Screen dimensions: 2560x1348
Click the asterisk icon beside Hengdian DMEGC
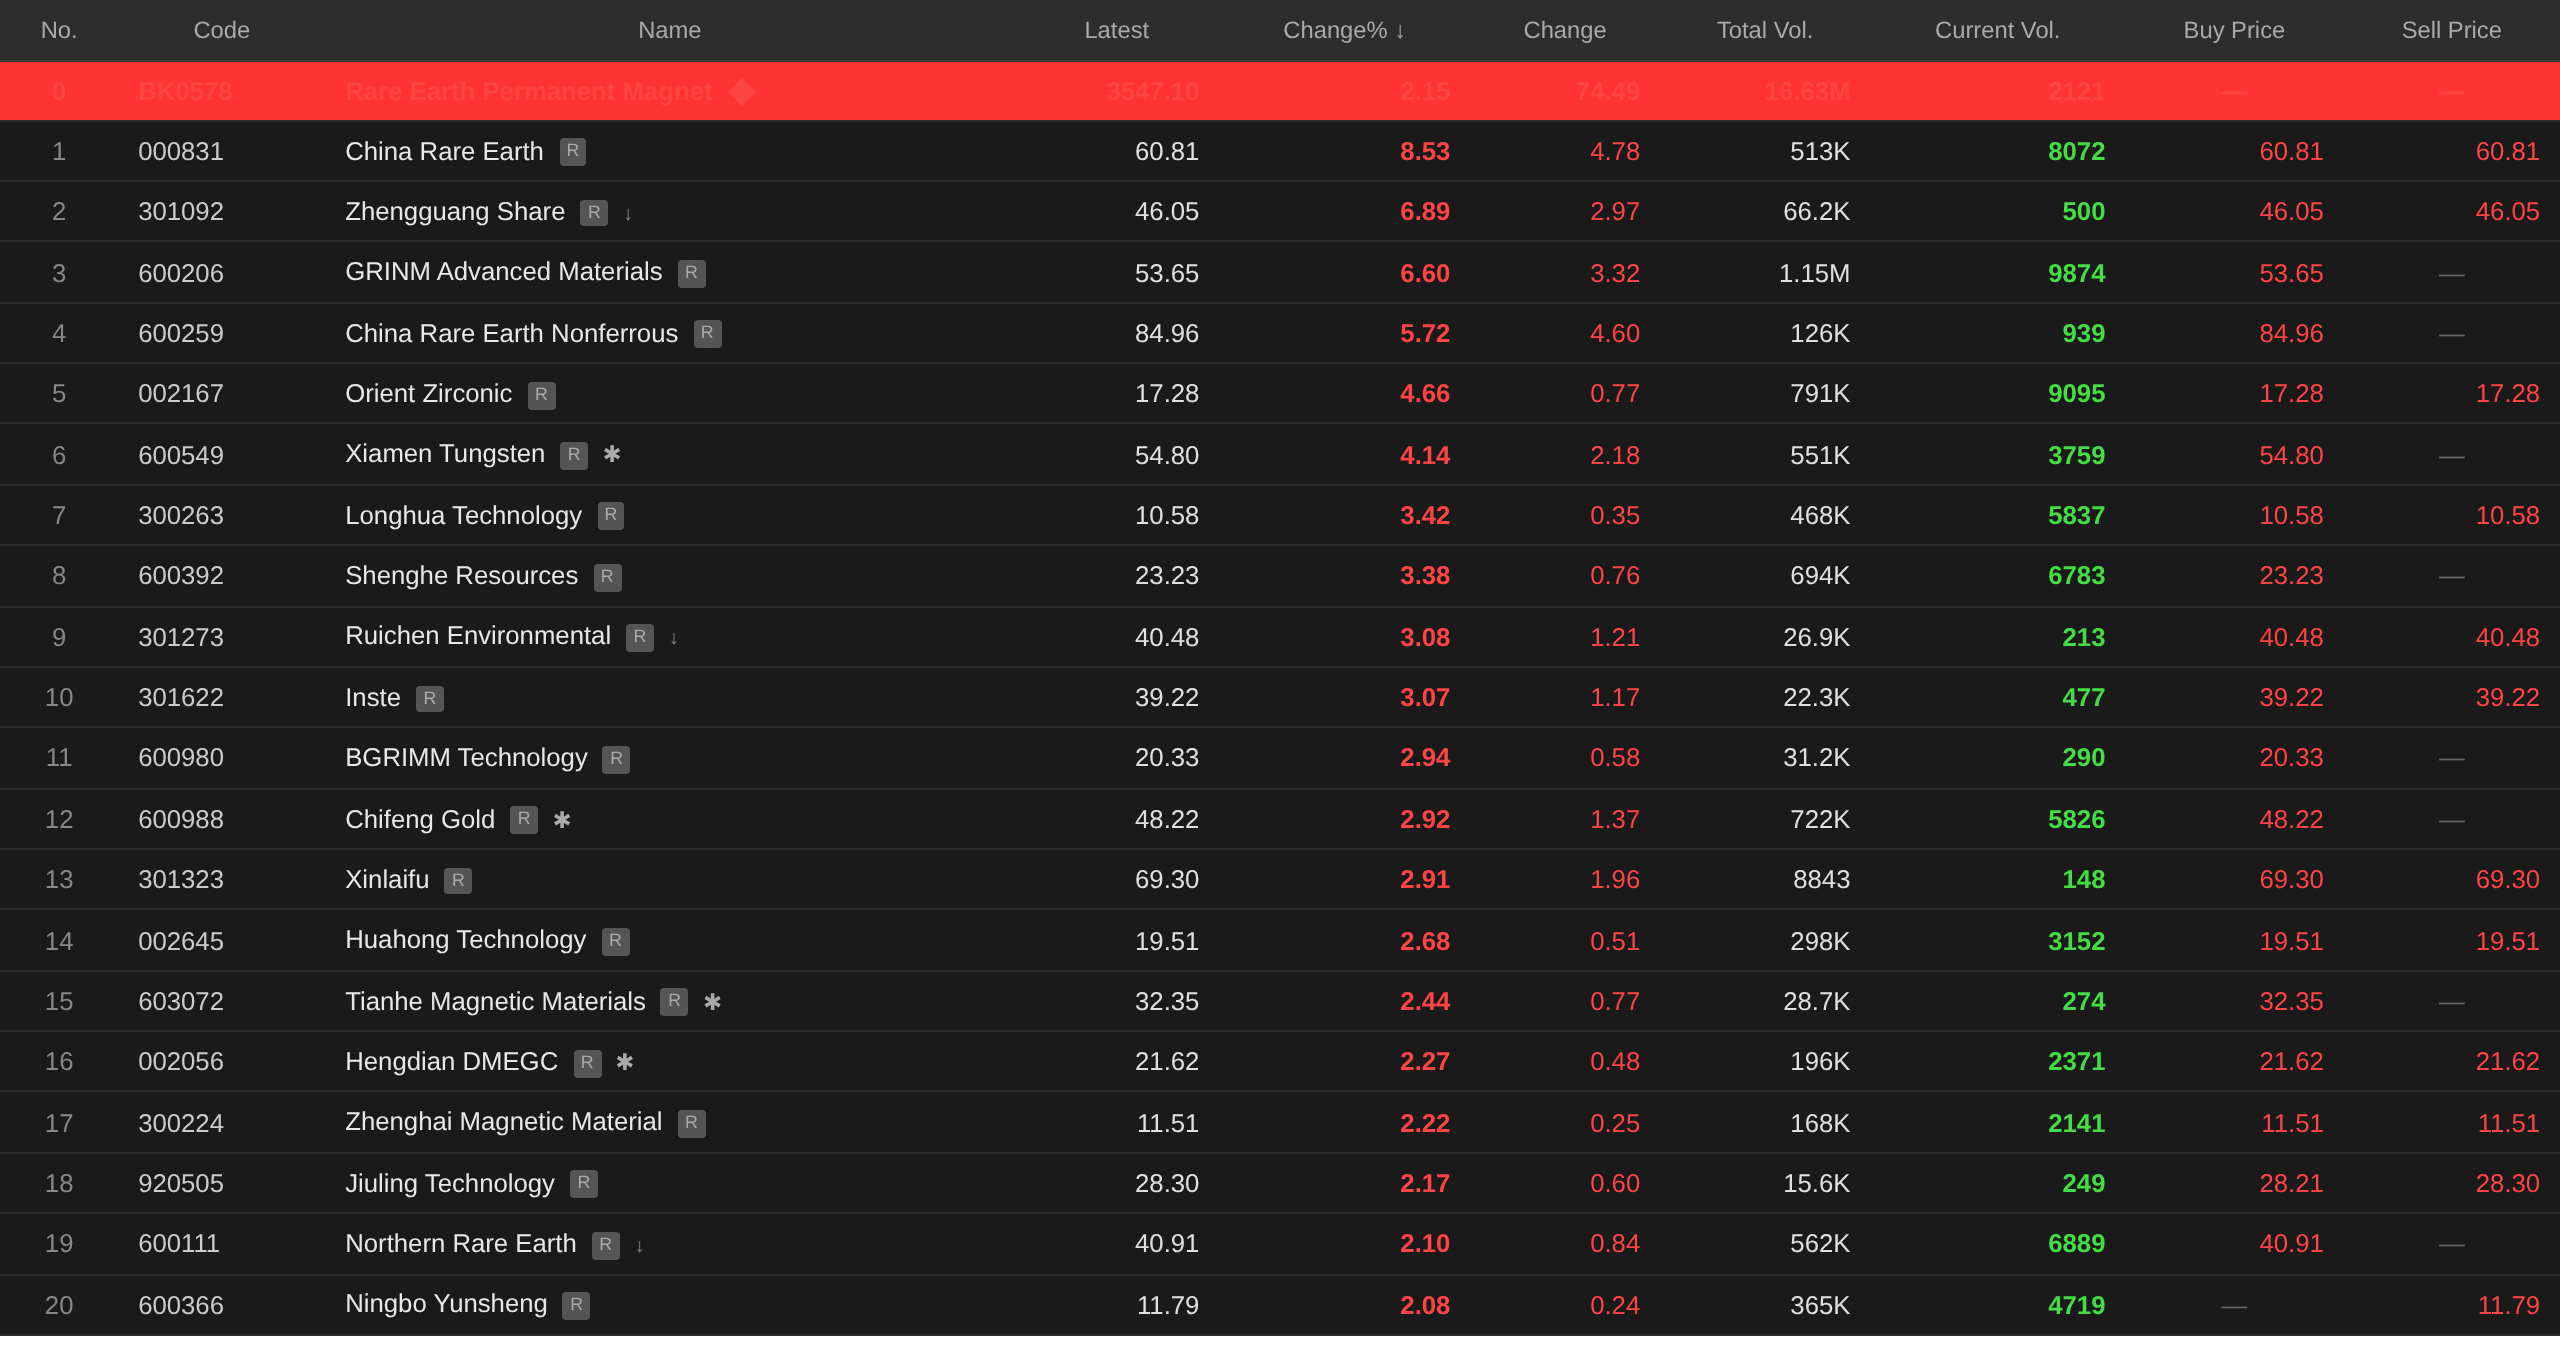click(625, 1062)
